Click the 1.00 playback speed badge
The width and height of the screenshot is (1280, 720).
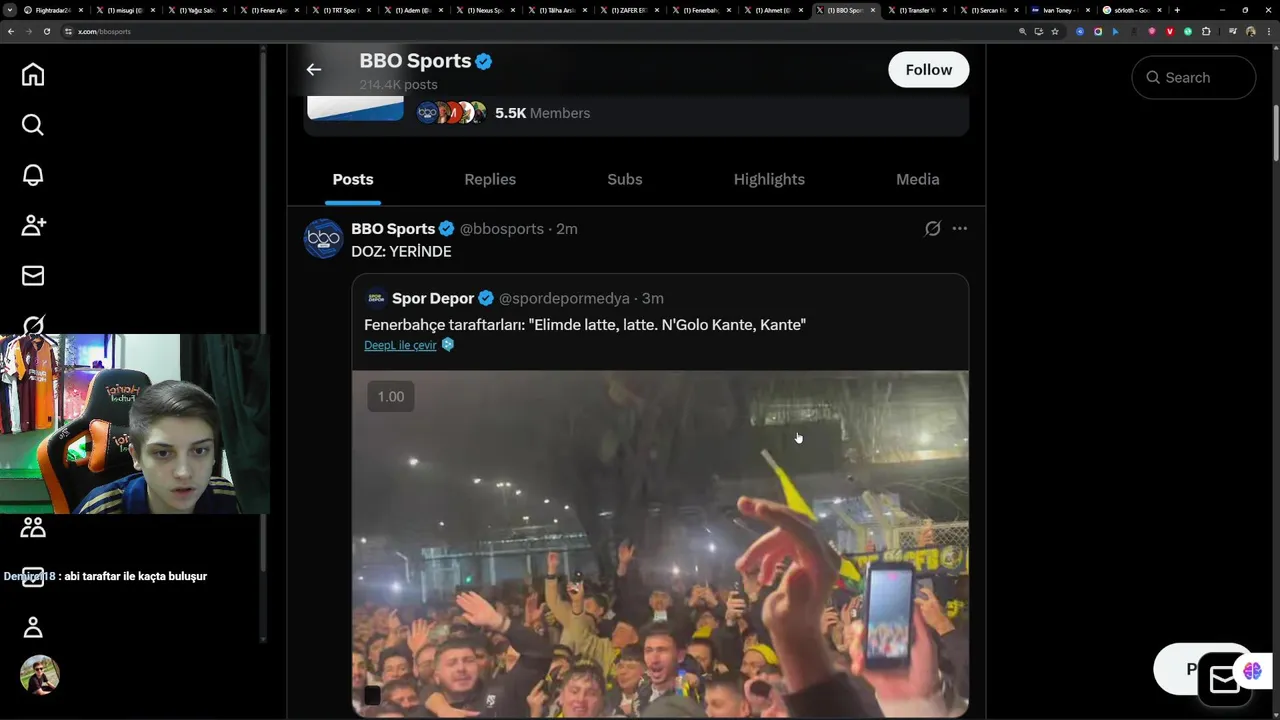coord(391,397)
